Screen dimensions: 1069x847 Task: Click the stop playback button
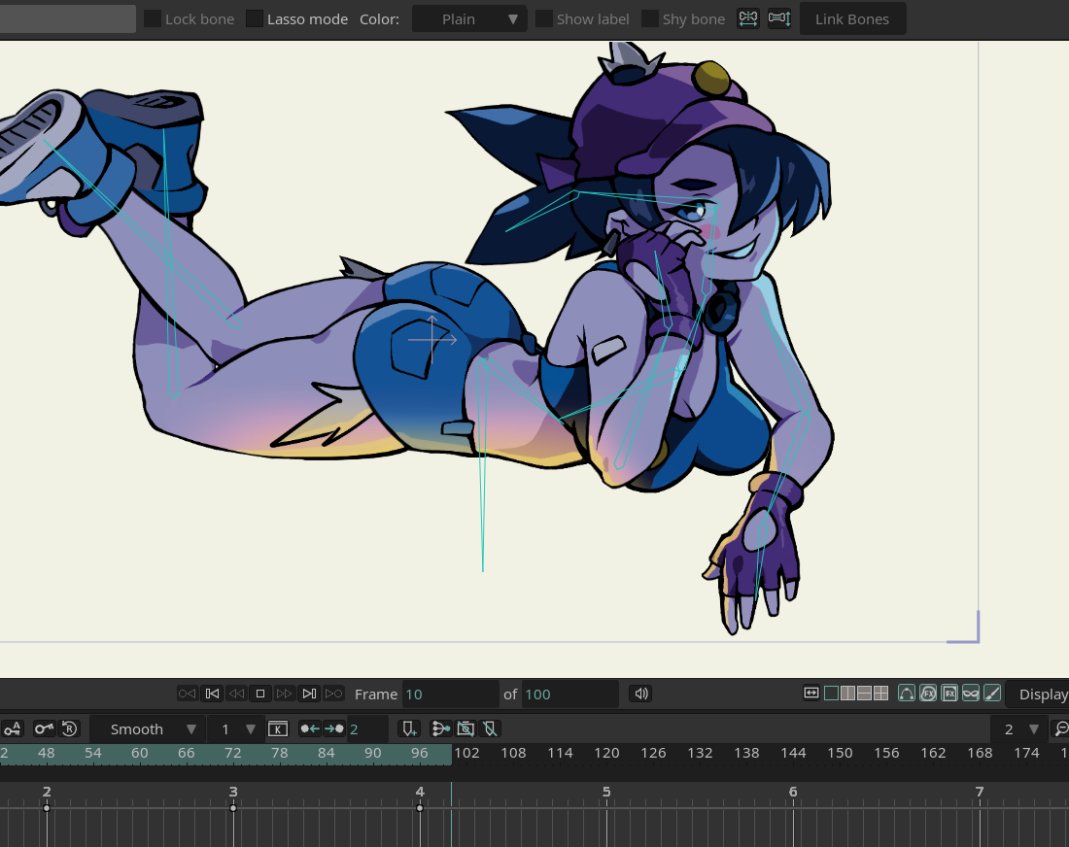tap(260, 694)
